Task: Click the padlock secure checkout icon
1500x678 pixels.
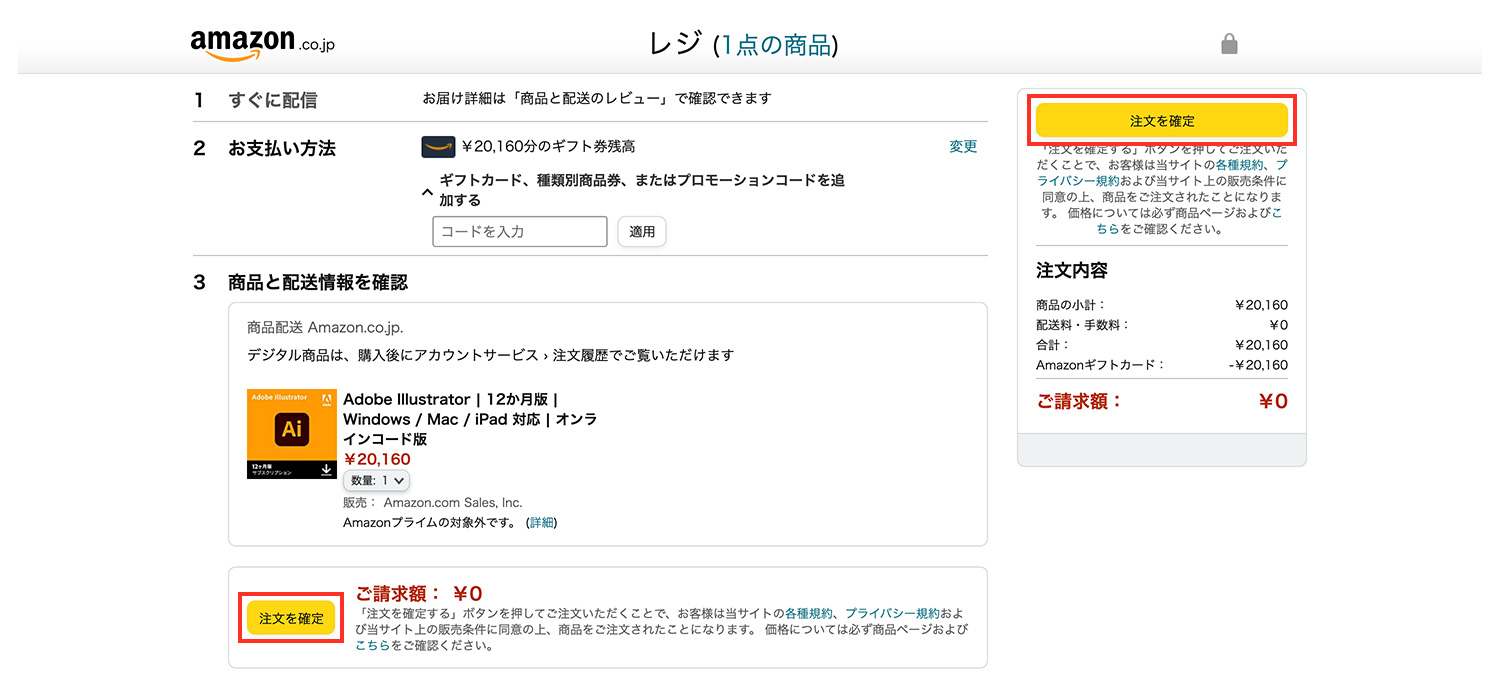Action: coord(1229,44)
